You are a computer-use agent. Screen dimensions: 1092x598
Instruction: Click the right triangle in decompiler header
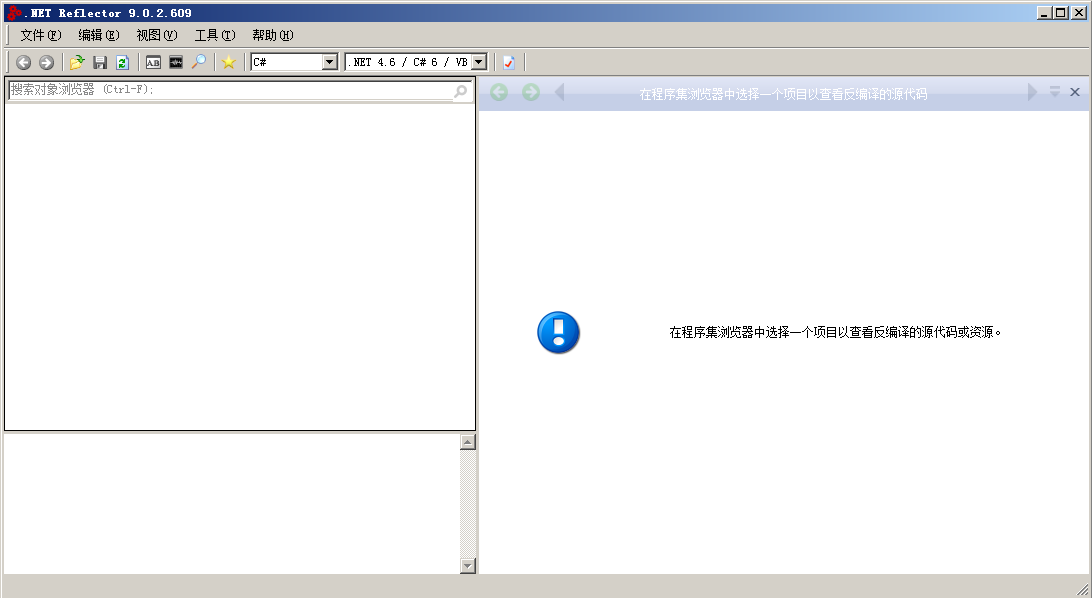click(1032, 92)
